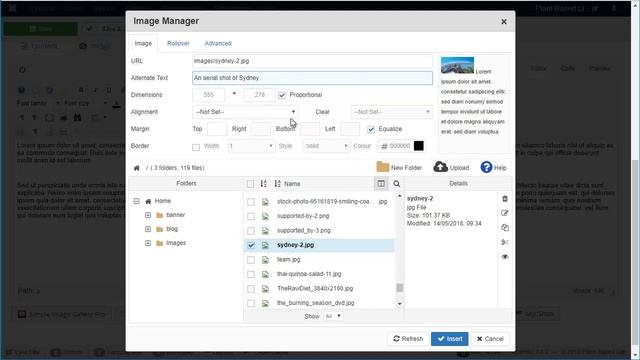Open the border Width dropdown

tap(251, 146)
